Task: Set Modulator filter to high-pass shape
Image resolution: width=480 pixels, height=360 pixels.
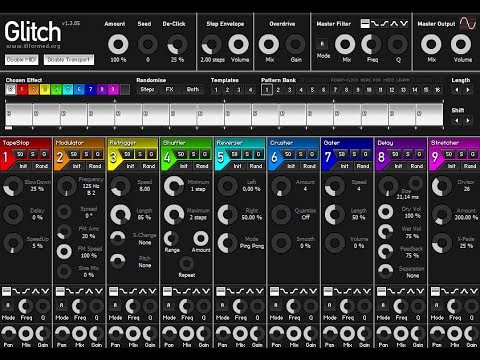Action: [x=79, y=291]
